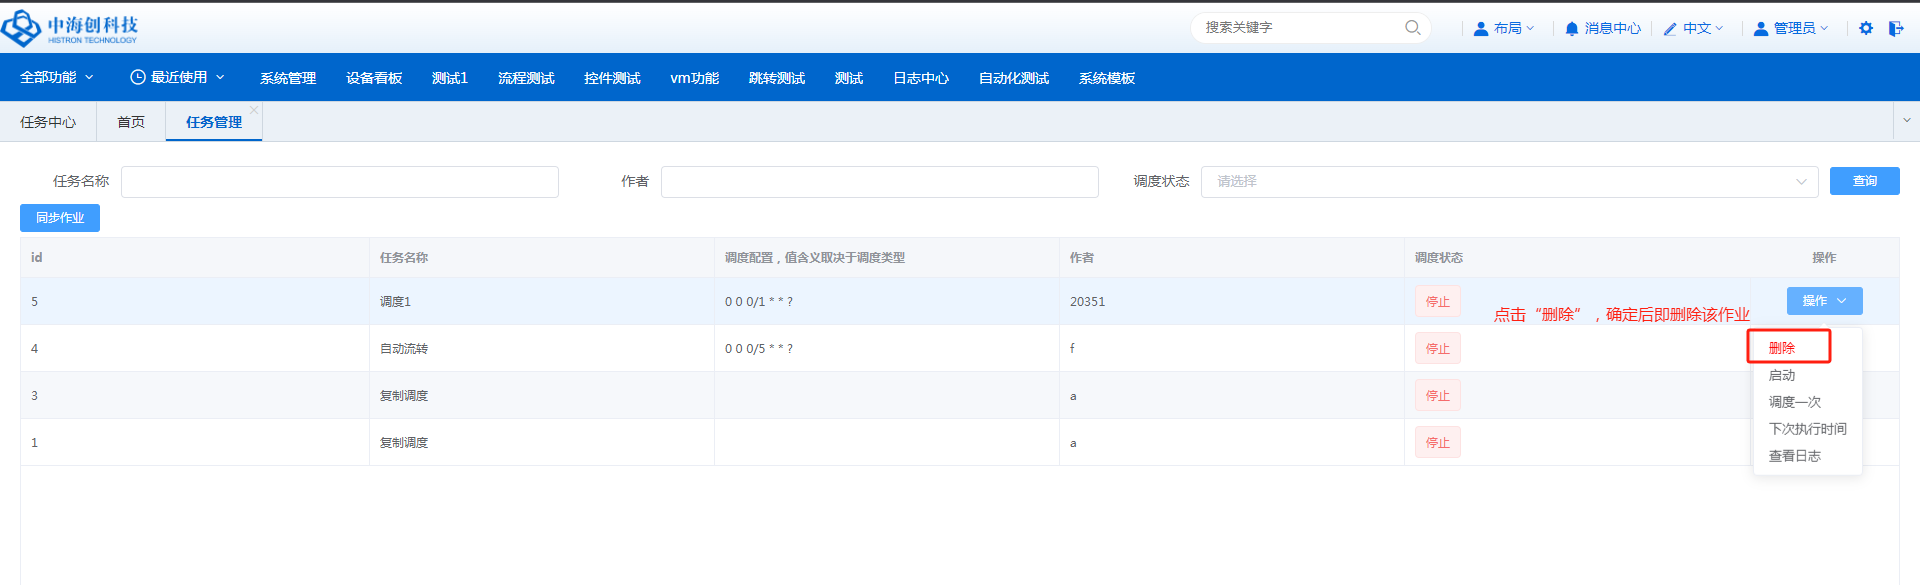Choose 查看日志 in the dropdown menu
1920x585 pixels.
coord(1794,456)
